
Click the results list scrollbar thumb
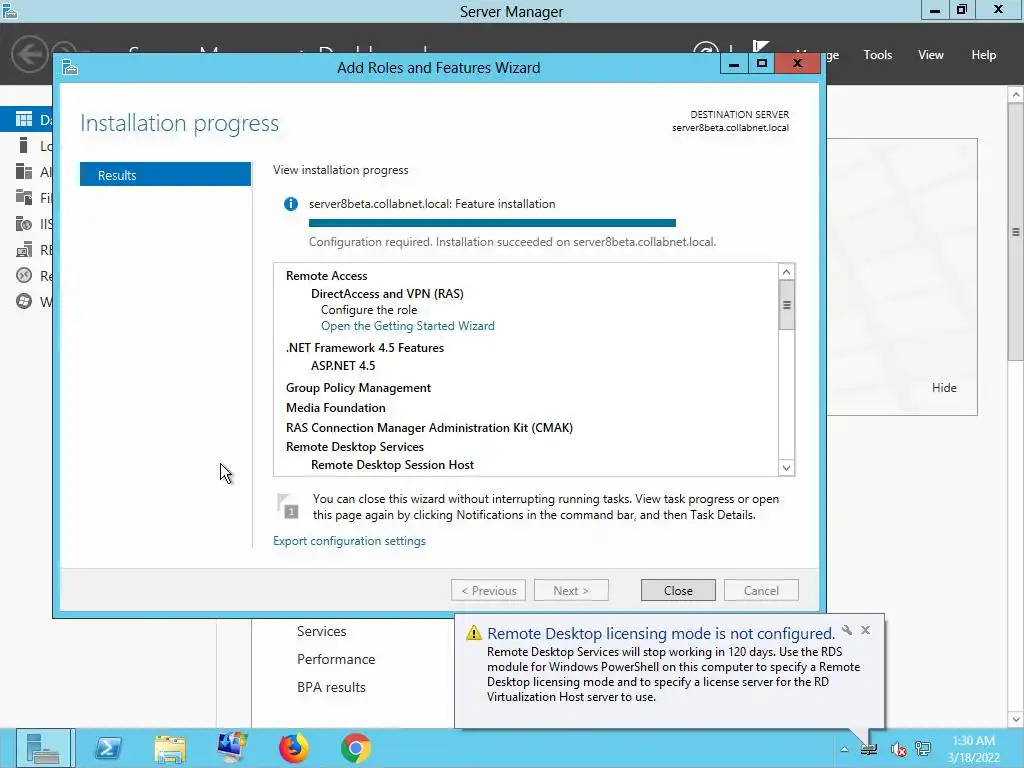tap(786, 305)
